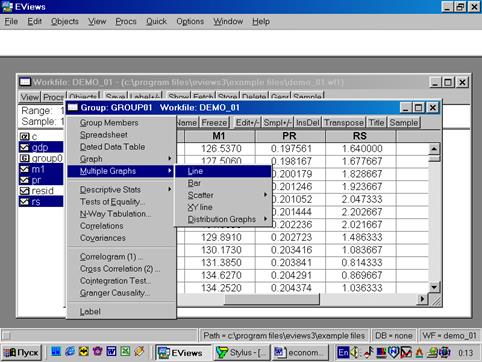
Task: Click the pencil quick launch icon
Action: (x=139, y=351)
